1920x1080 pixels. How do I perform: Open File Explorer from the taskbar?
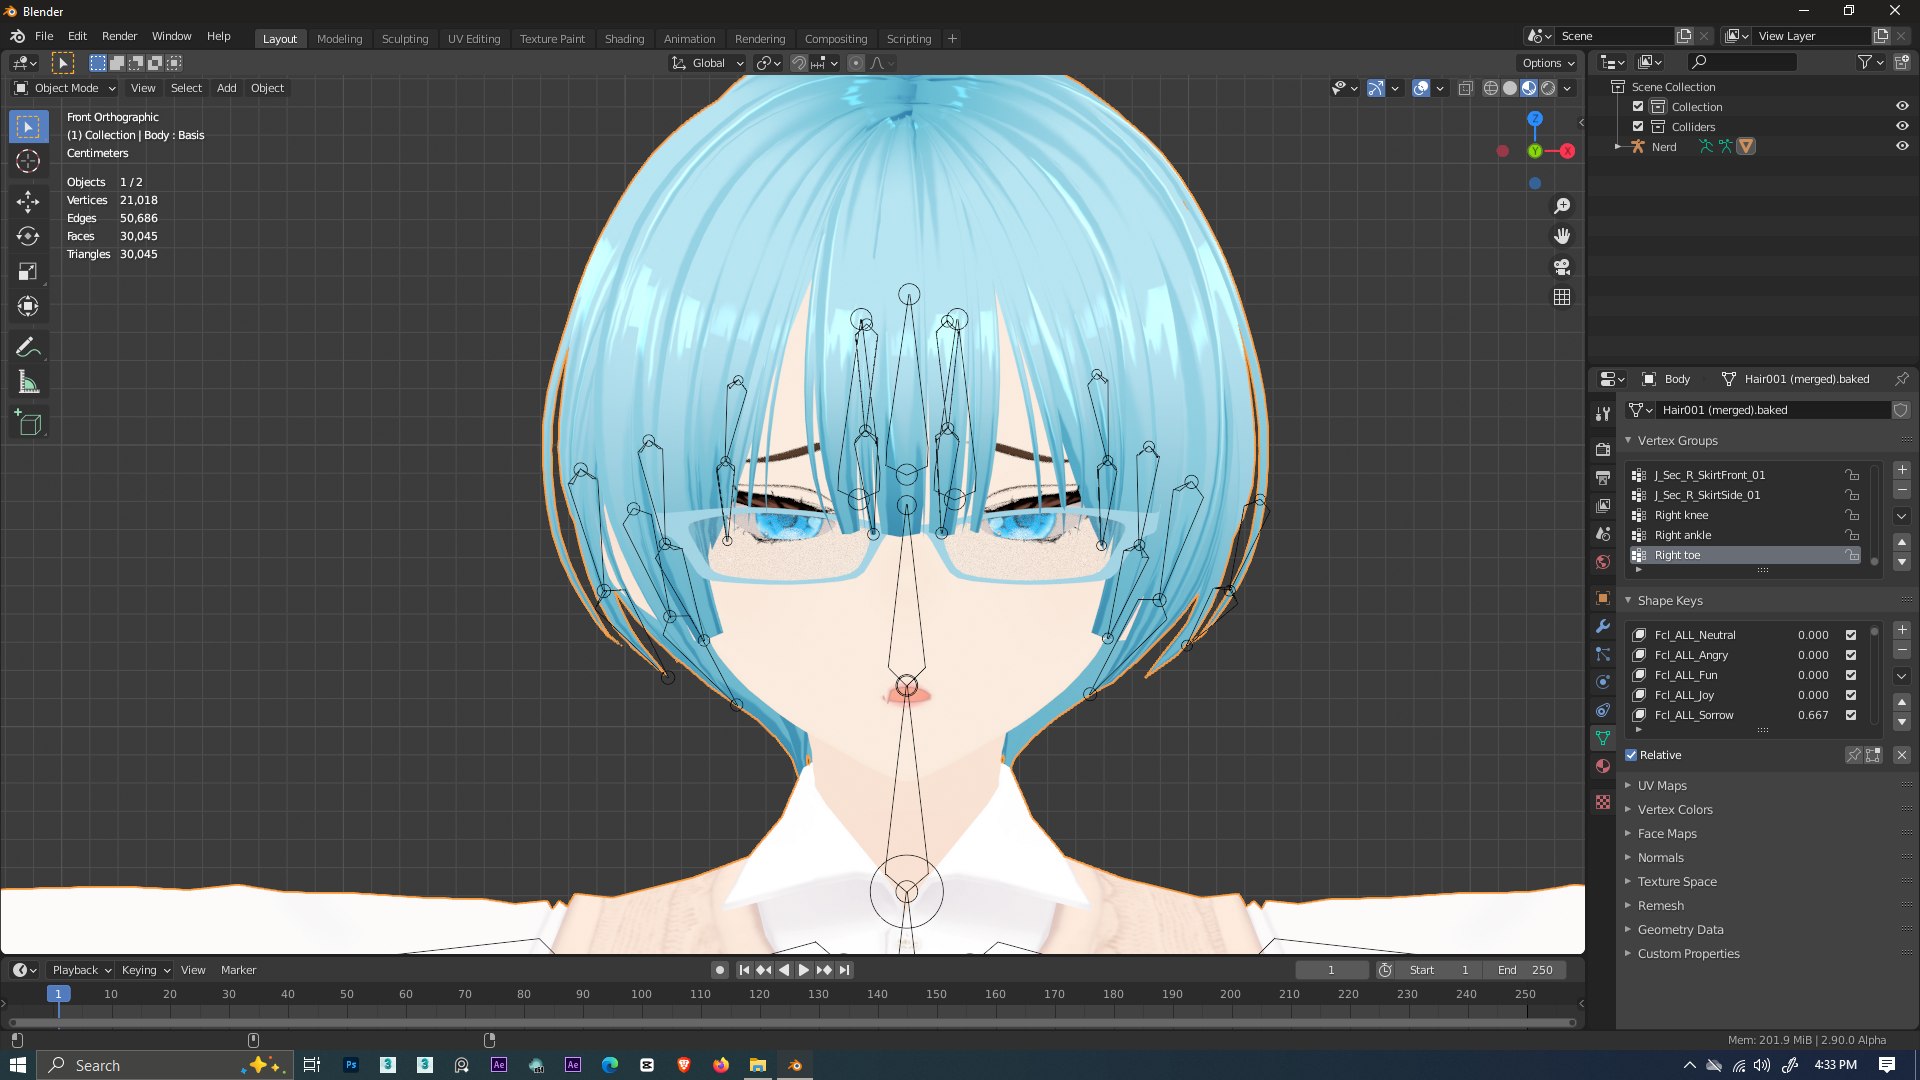coord(758,1065)
